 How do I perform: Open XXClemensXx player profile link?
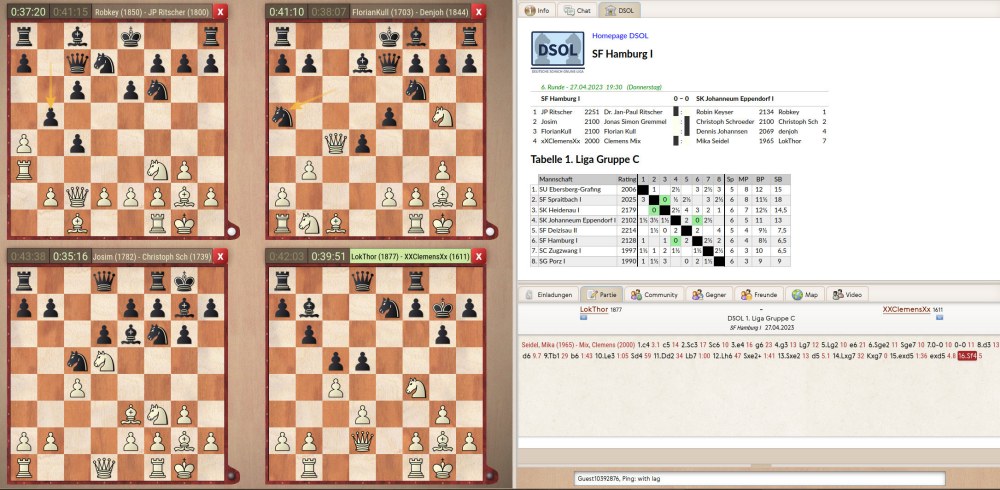pyautogui.click(x=906, y=310)
